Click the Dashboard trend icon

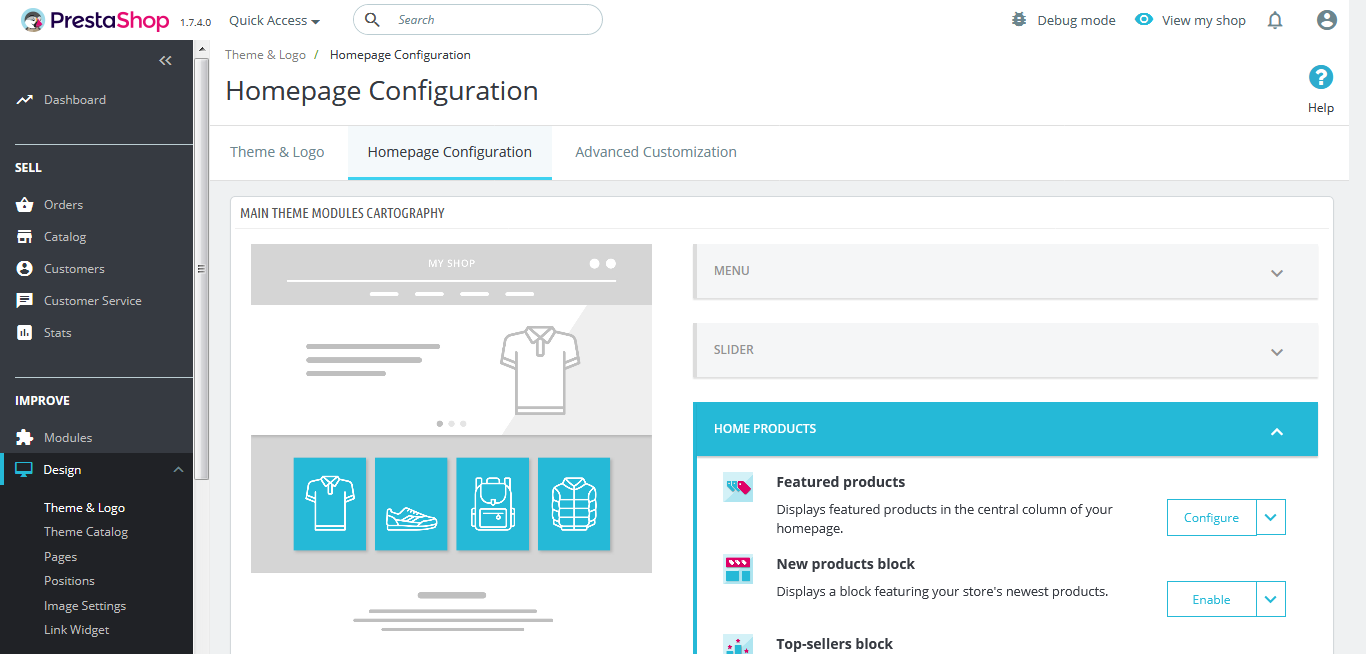(x=25, y=100)
